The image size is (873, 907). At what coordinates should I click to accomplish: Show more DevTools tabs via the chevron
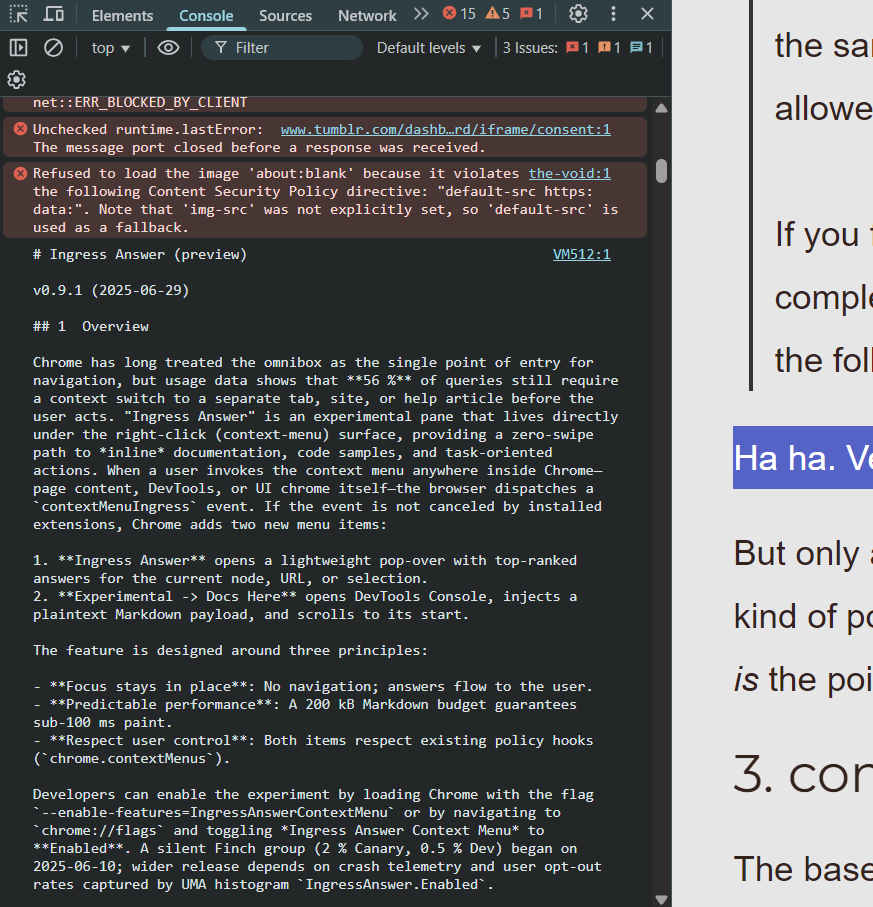tap(421, 14)
